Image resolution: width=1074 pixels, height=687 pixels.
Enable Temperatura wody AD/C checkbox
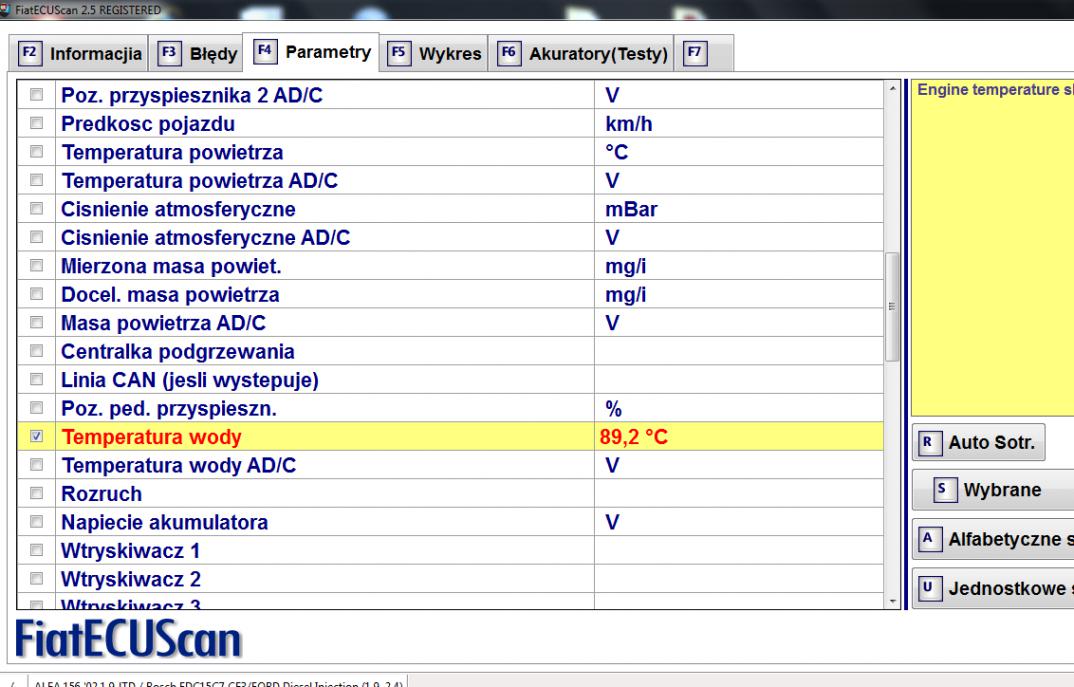pyautogui.click(x=36, y=465)
